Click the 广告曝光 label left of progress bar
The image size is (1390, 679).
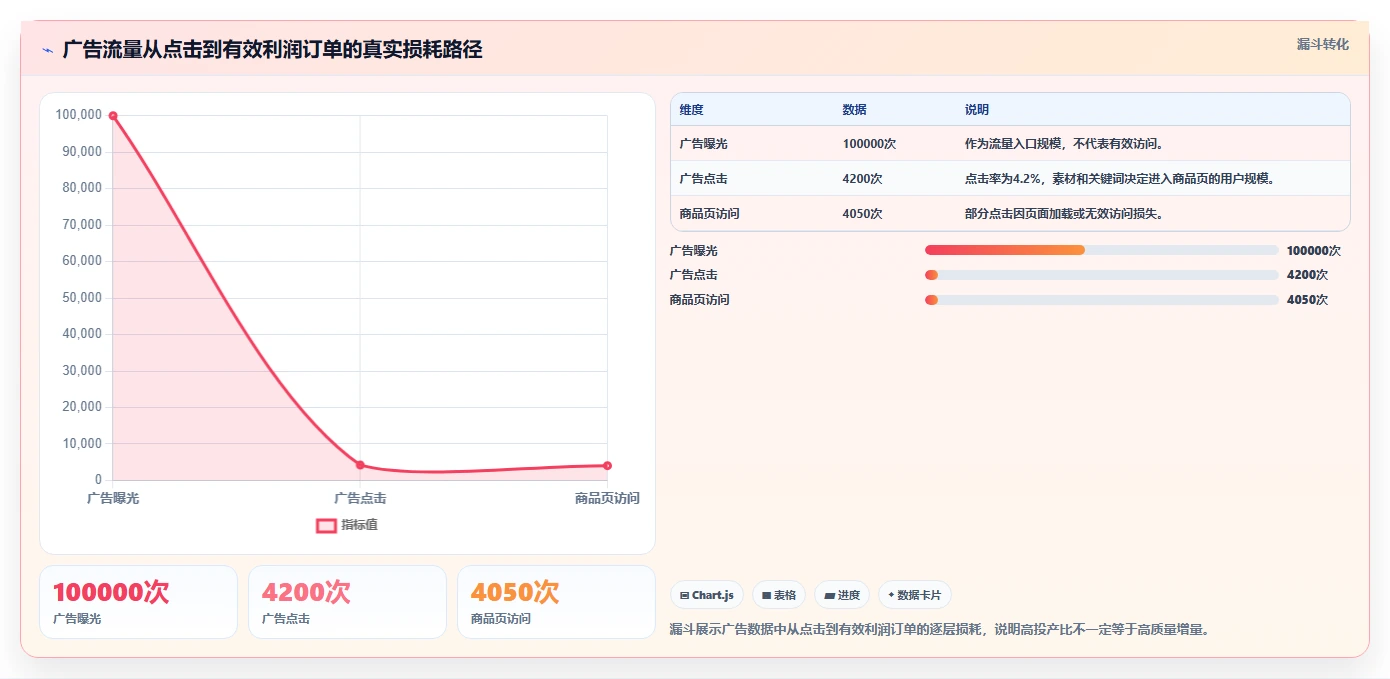(x=694, y=251)
